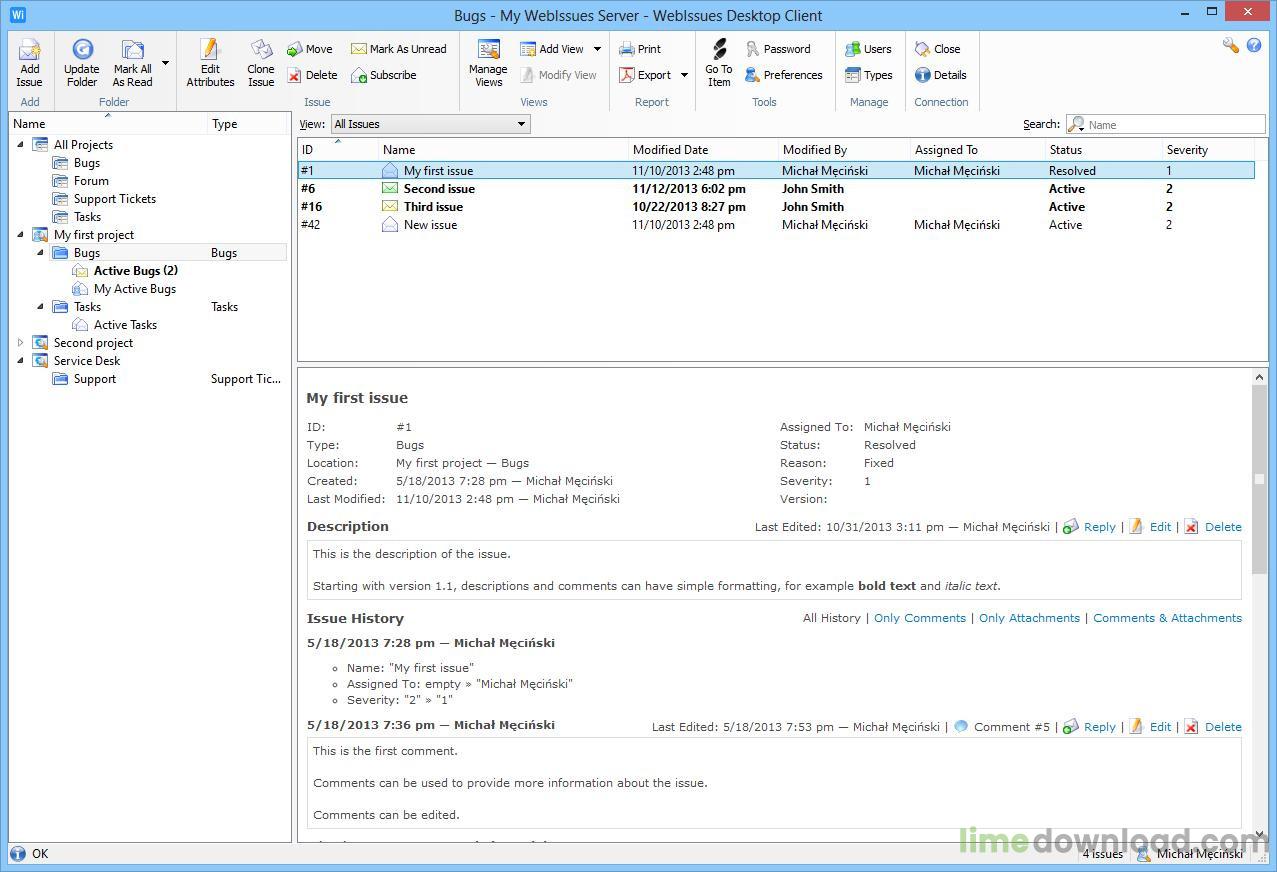Filter history to Only Comments

click(920, 618)
